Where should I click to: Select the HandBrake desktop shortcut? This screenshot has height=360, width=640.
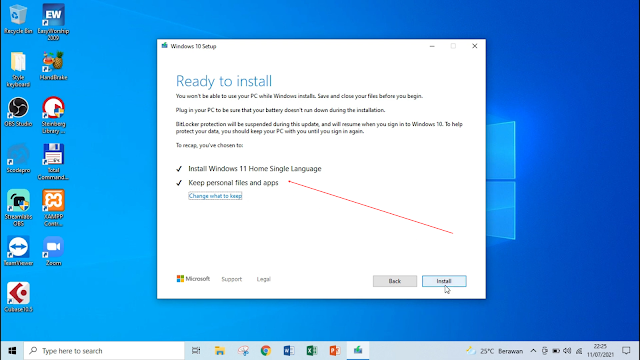coord(53,65)
